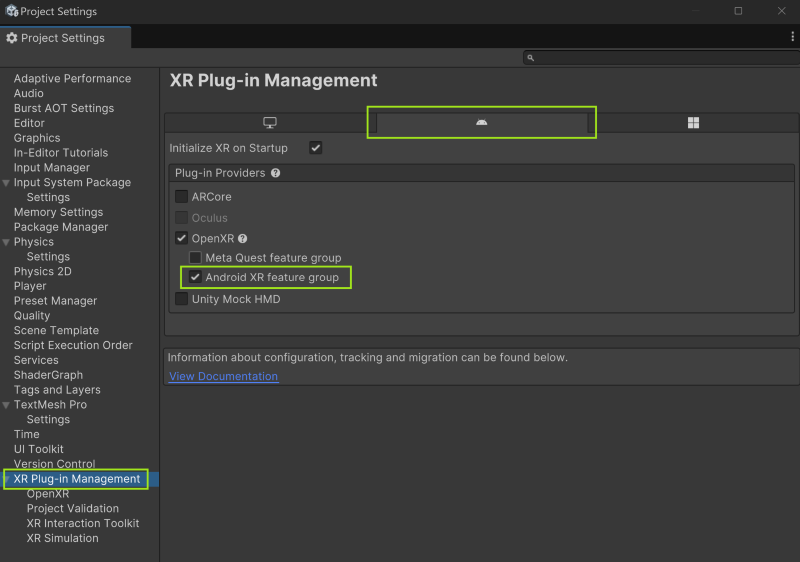This screenshot has width=800, height=562.
Task: Collapse the TextMesh Pro section
Action: [x=7, y=405]
